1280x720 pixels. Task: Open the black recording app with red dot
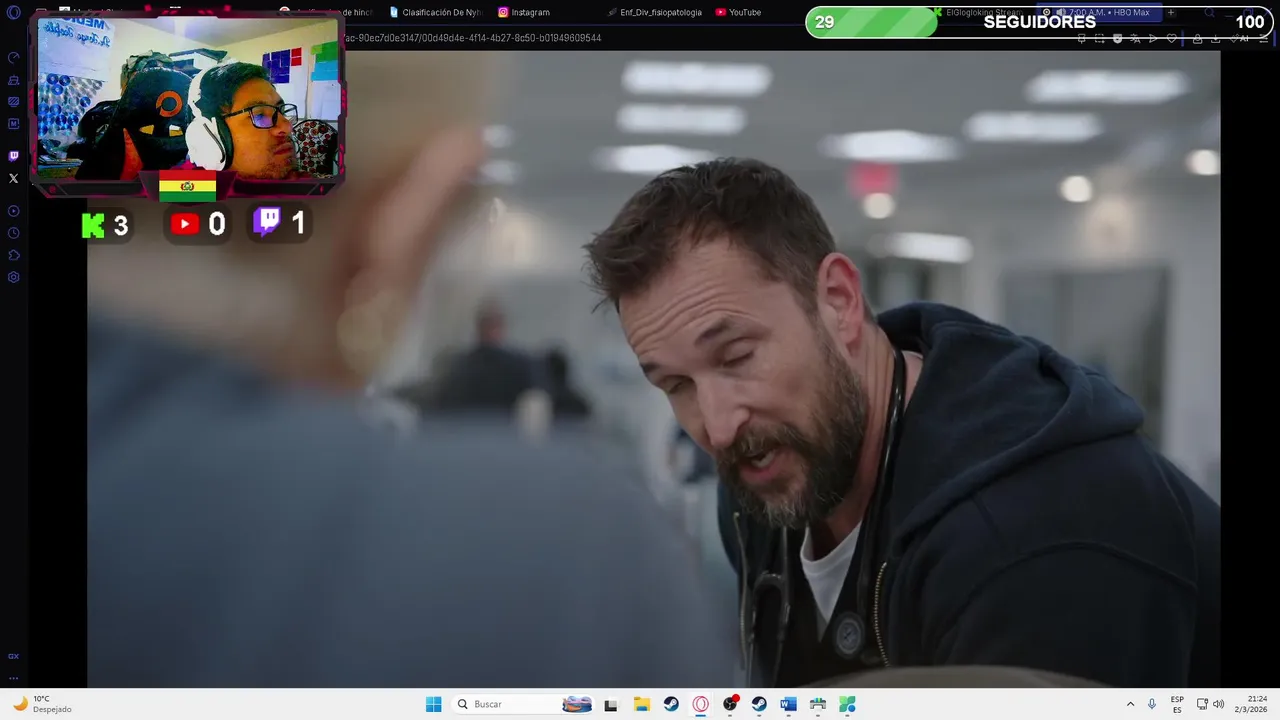pyautogui.click(x=730, y=704)
